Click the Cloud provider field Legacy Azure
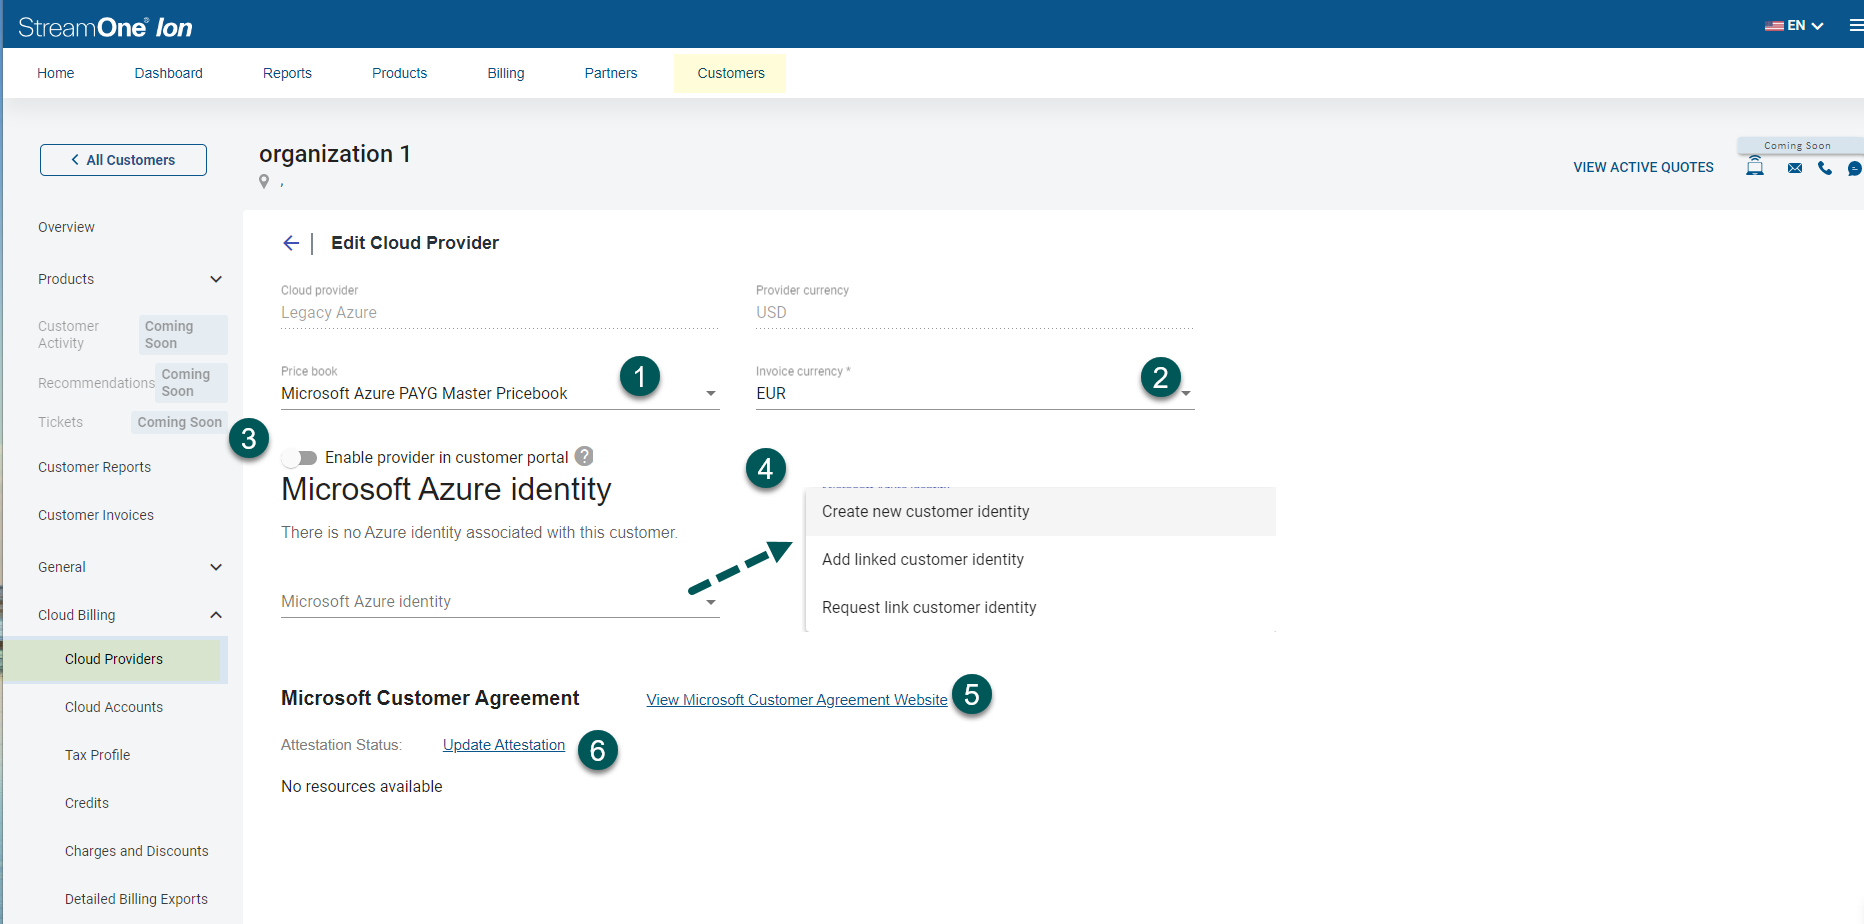Viewport: 1864px width, 924px height. click(500, 313)
